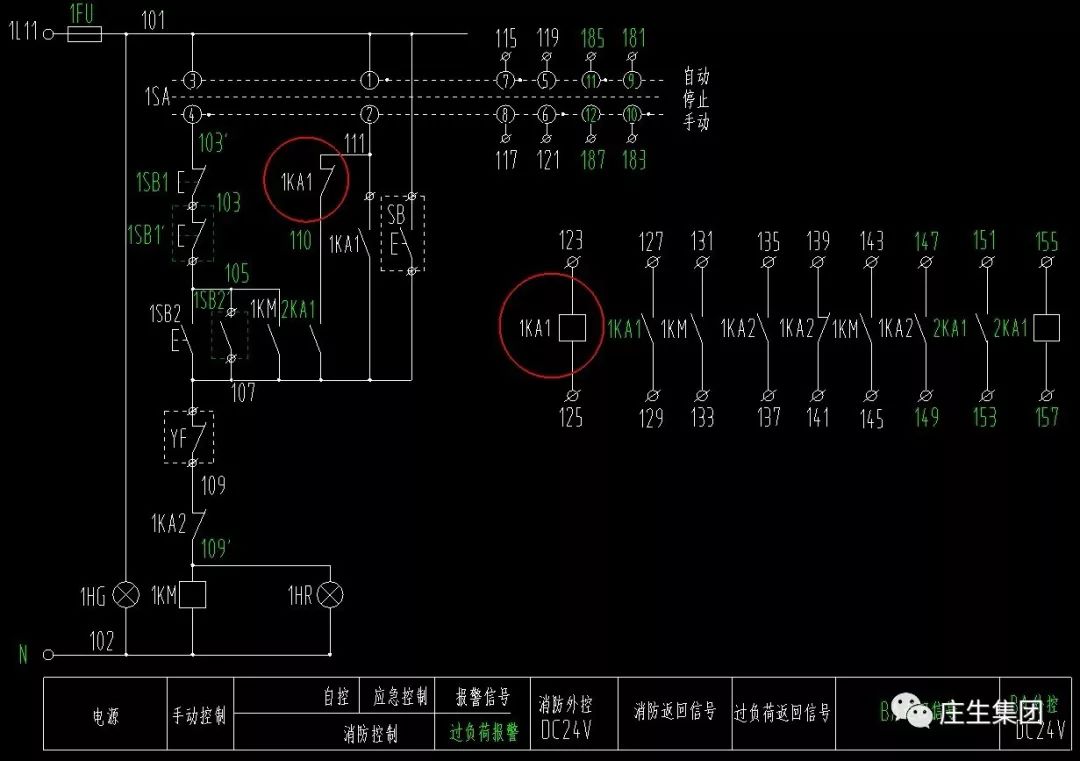Click terminal number 127
Viewport: 1080px width, 761px height.
coord(651,242)
